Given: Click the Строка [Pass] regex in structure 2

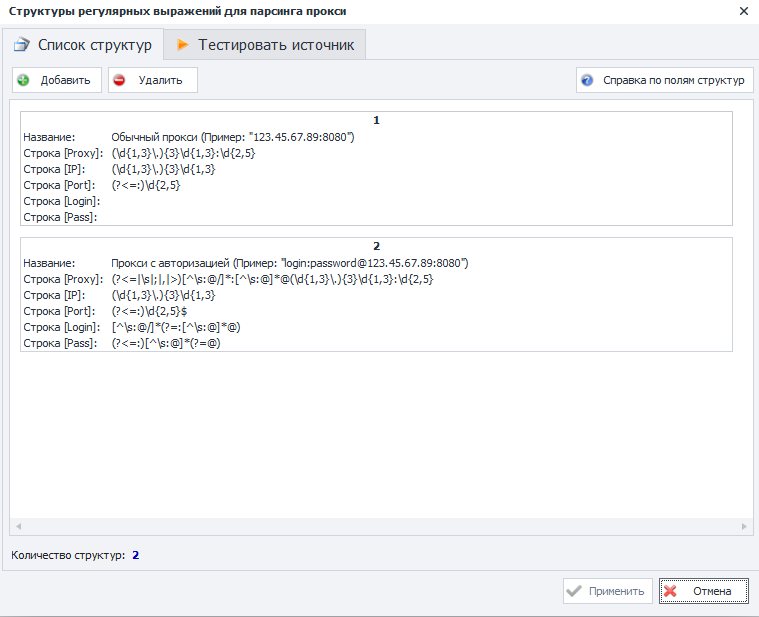Looking at the screenshot, I should click(x=165, y=343).
